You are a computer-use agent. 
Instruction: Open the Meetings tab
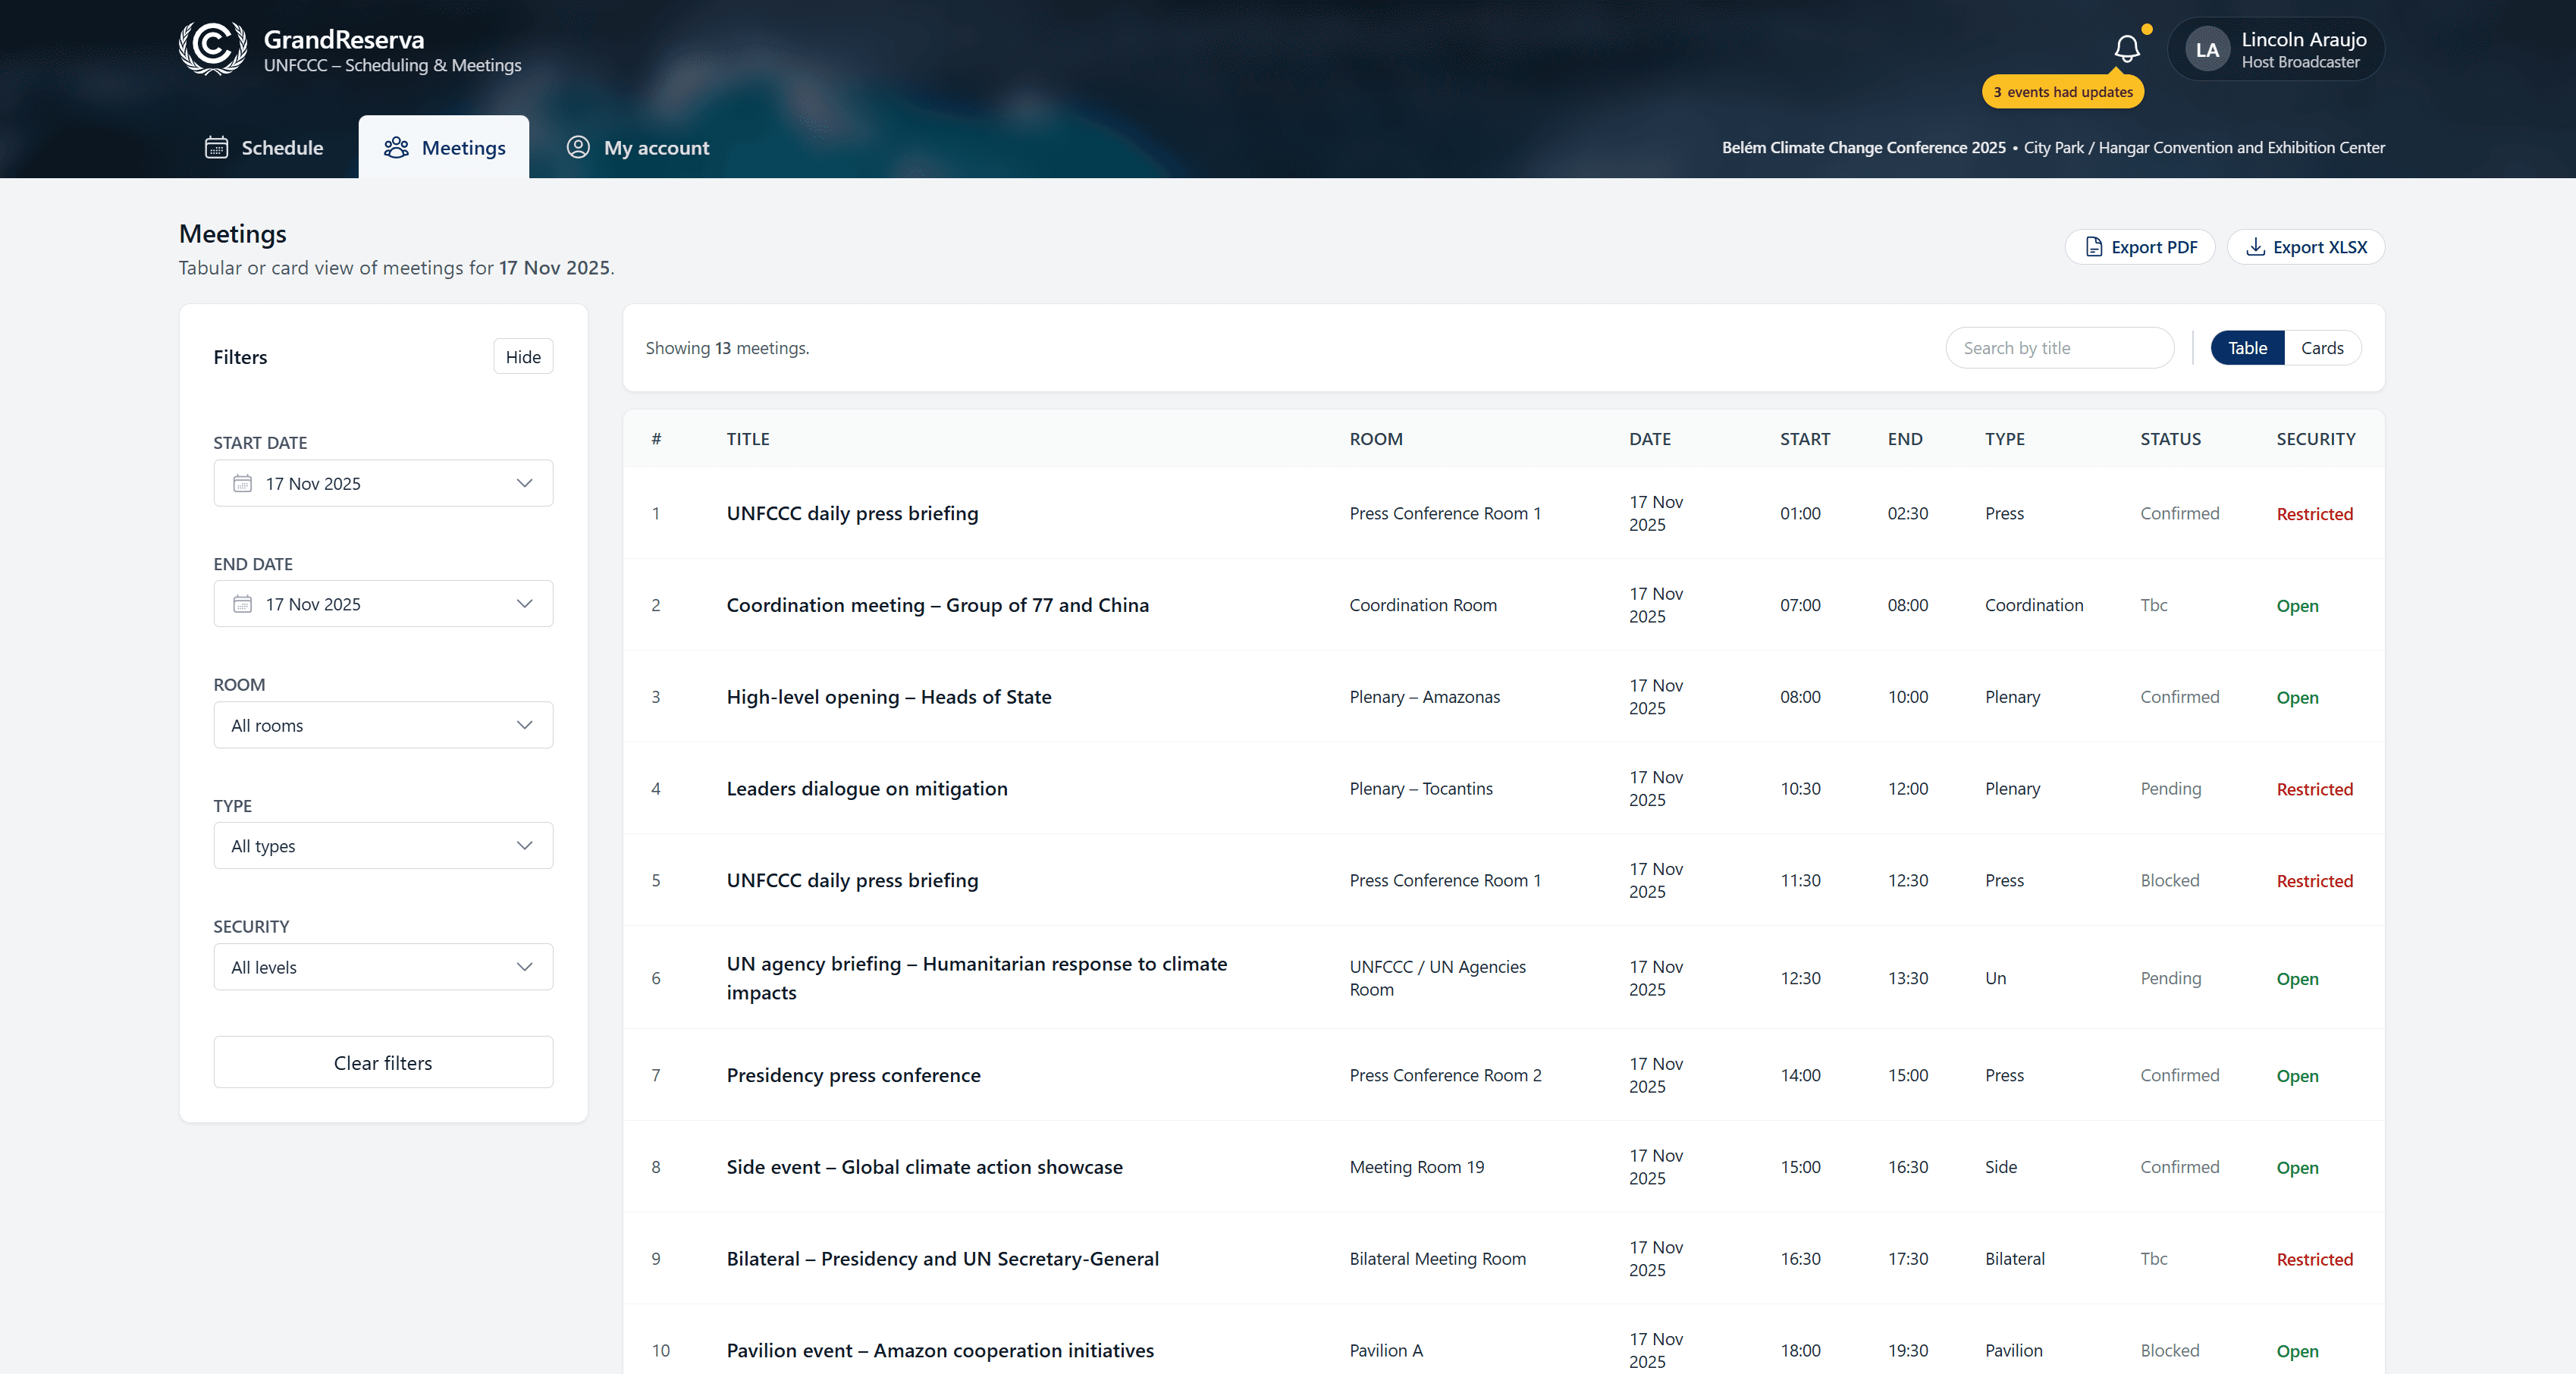pos(444,147)
